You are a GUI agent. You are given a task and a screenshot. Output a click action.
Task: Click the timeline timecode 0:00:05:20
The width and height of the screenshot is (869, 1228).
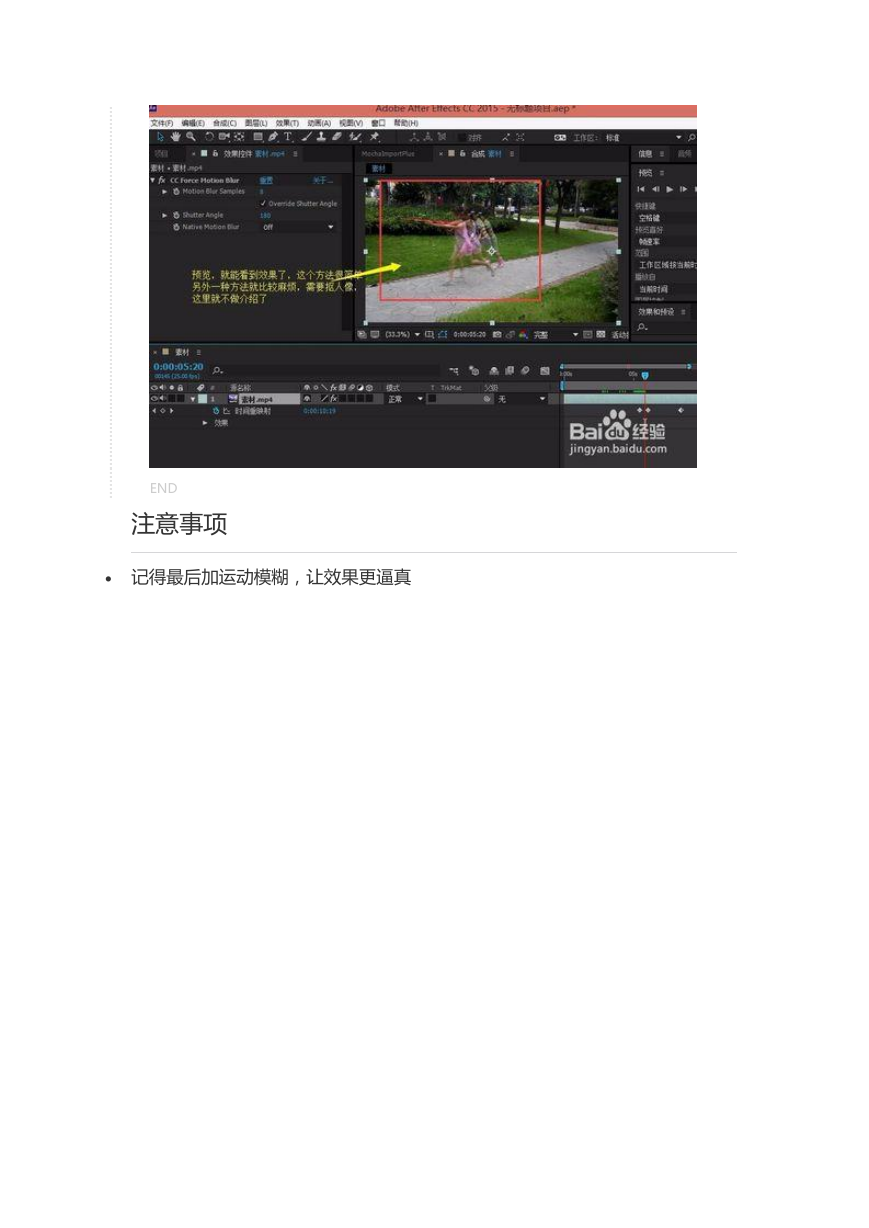pos(178,367)
